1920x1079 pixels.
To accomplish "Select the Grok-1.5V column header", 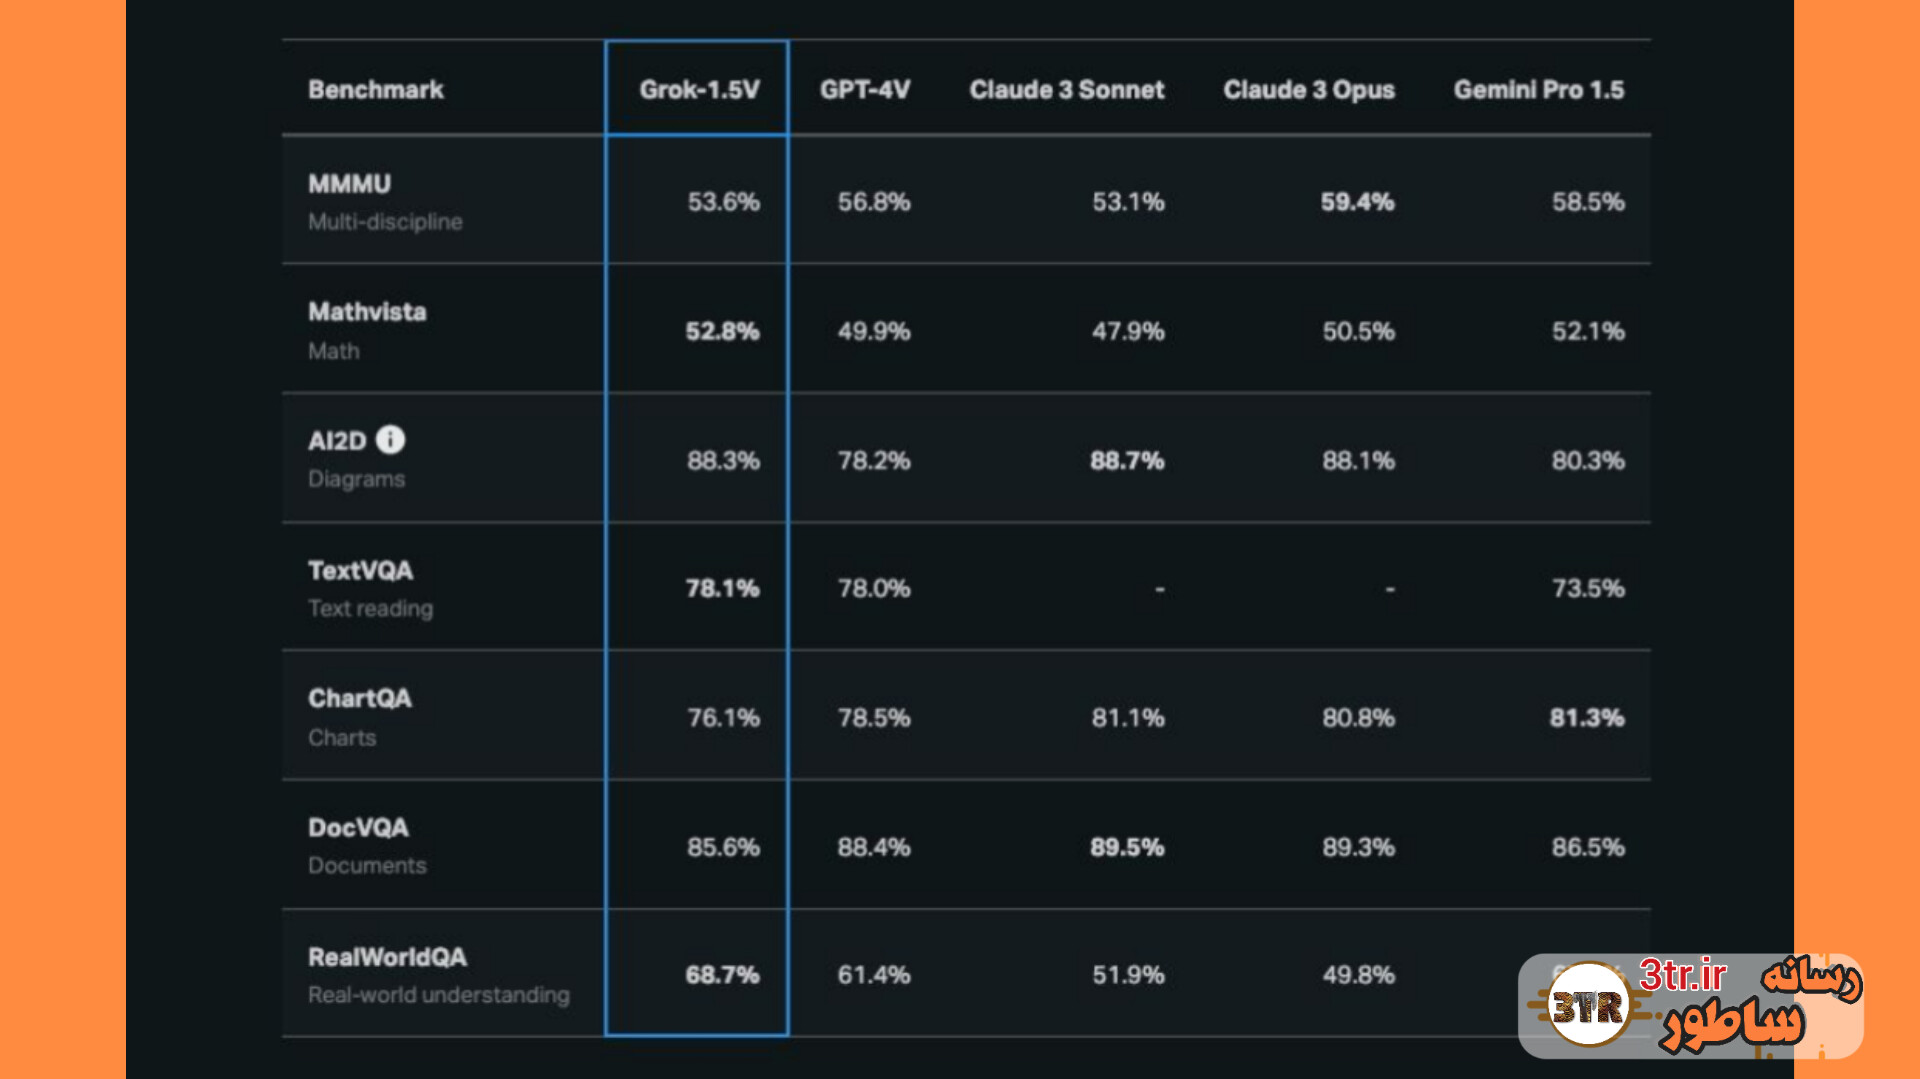I will [x=699, y=90].
